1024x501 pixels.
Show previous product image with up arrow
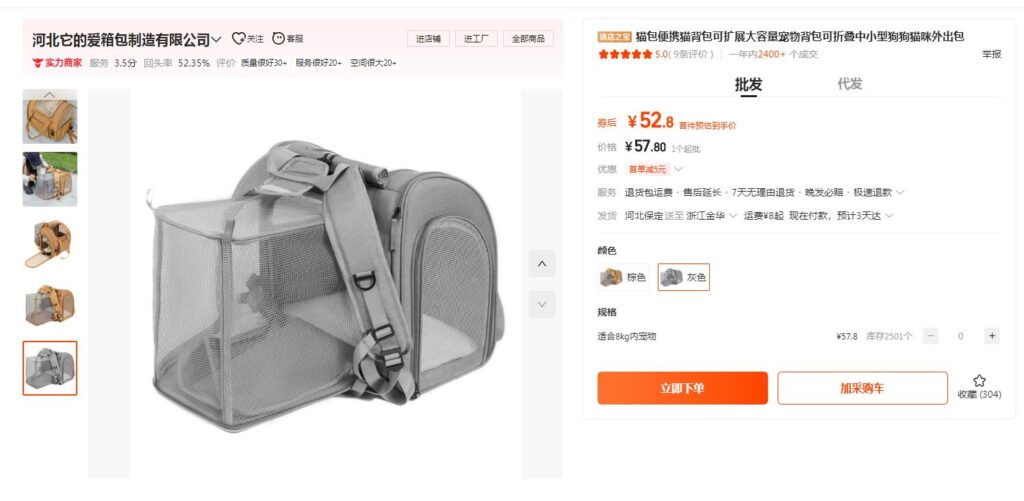click(542, 263)
